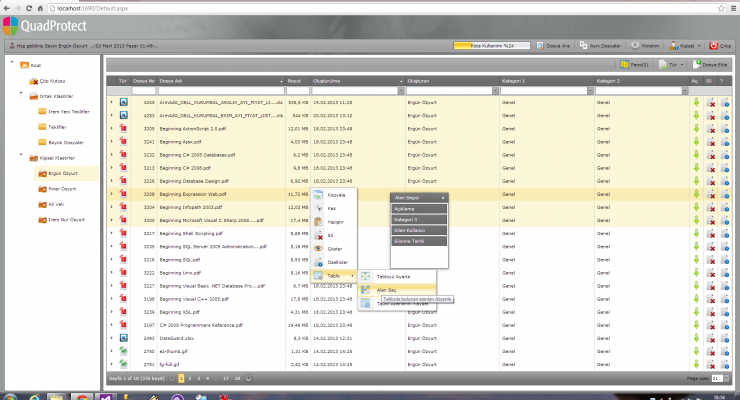Screen dimensions: 740x400
Task: Pick Silinme Tarihi field in Alan Seçici
Action: [x=419, y=241]
